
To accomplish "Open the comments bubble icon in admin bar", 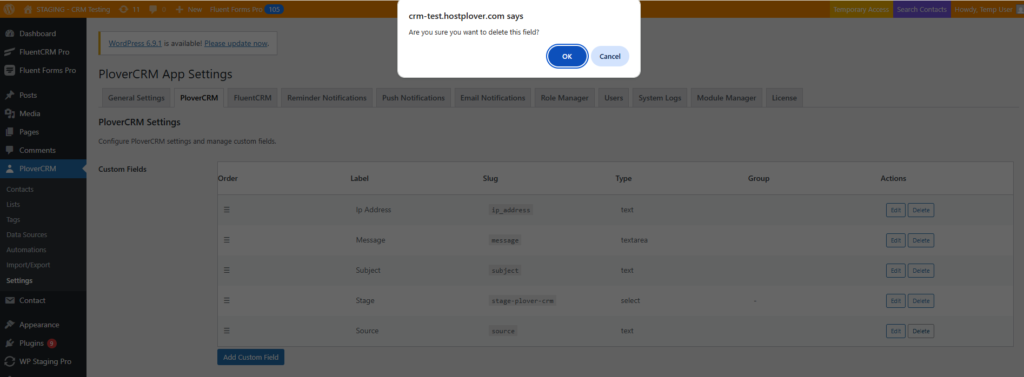I will click(157, 9).
